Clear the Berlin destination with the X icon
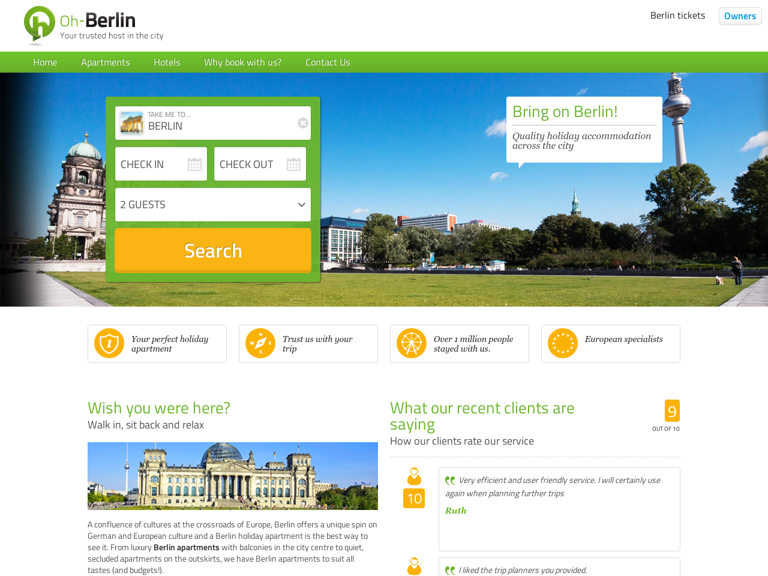Image resolution: width=768 pixels, height=576 pixels. [303, 123]
